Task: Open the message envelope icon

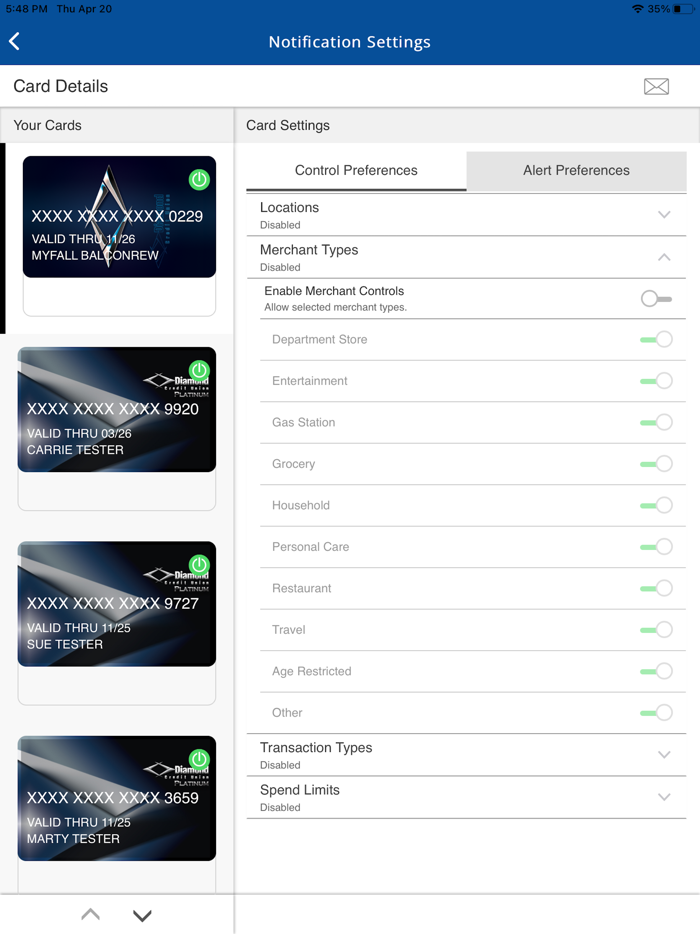Action: (x=656, y=87)
